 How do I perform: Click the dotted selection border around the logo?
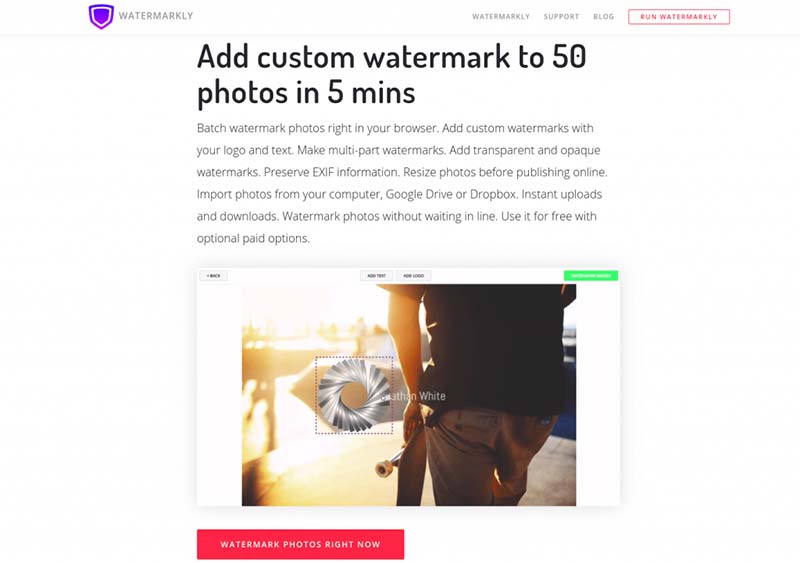click(354, 357)
